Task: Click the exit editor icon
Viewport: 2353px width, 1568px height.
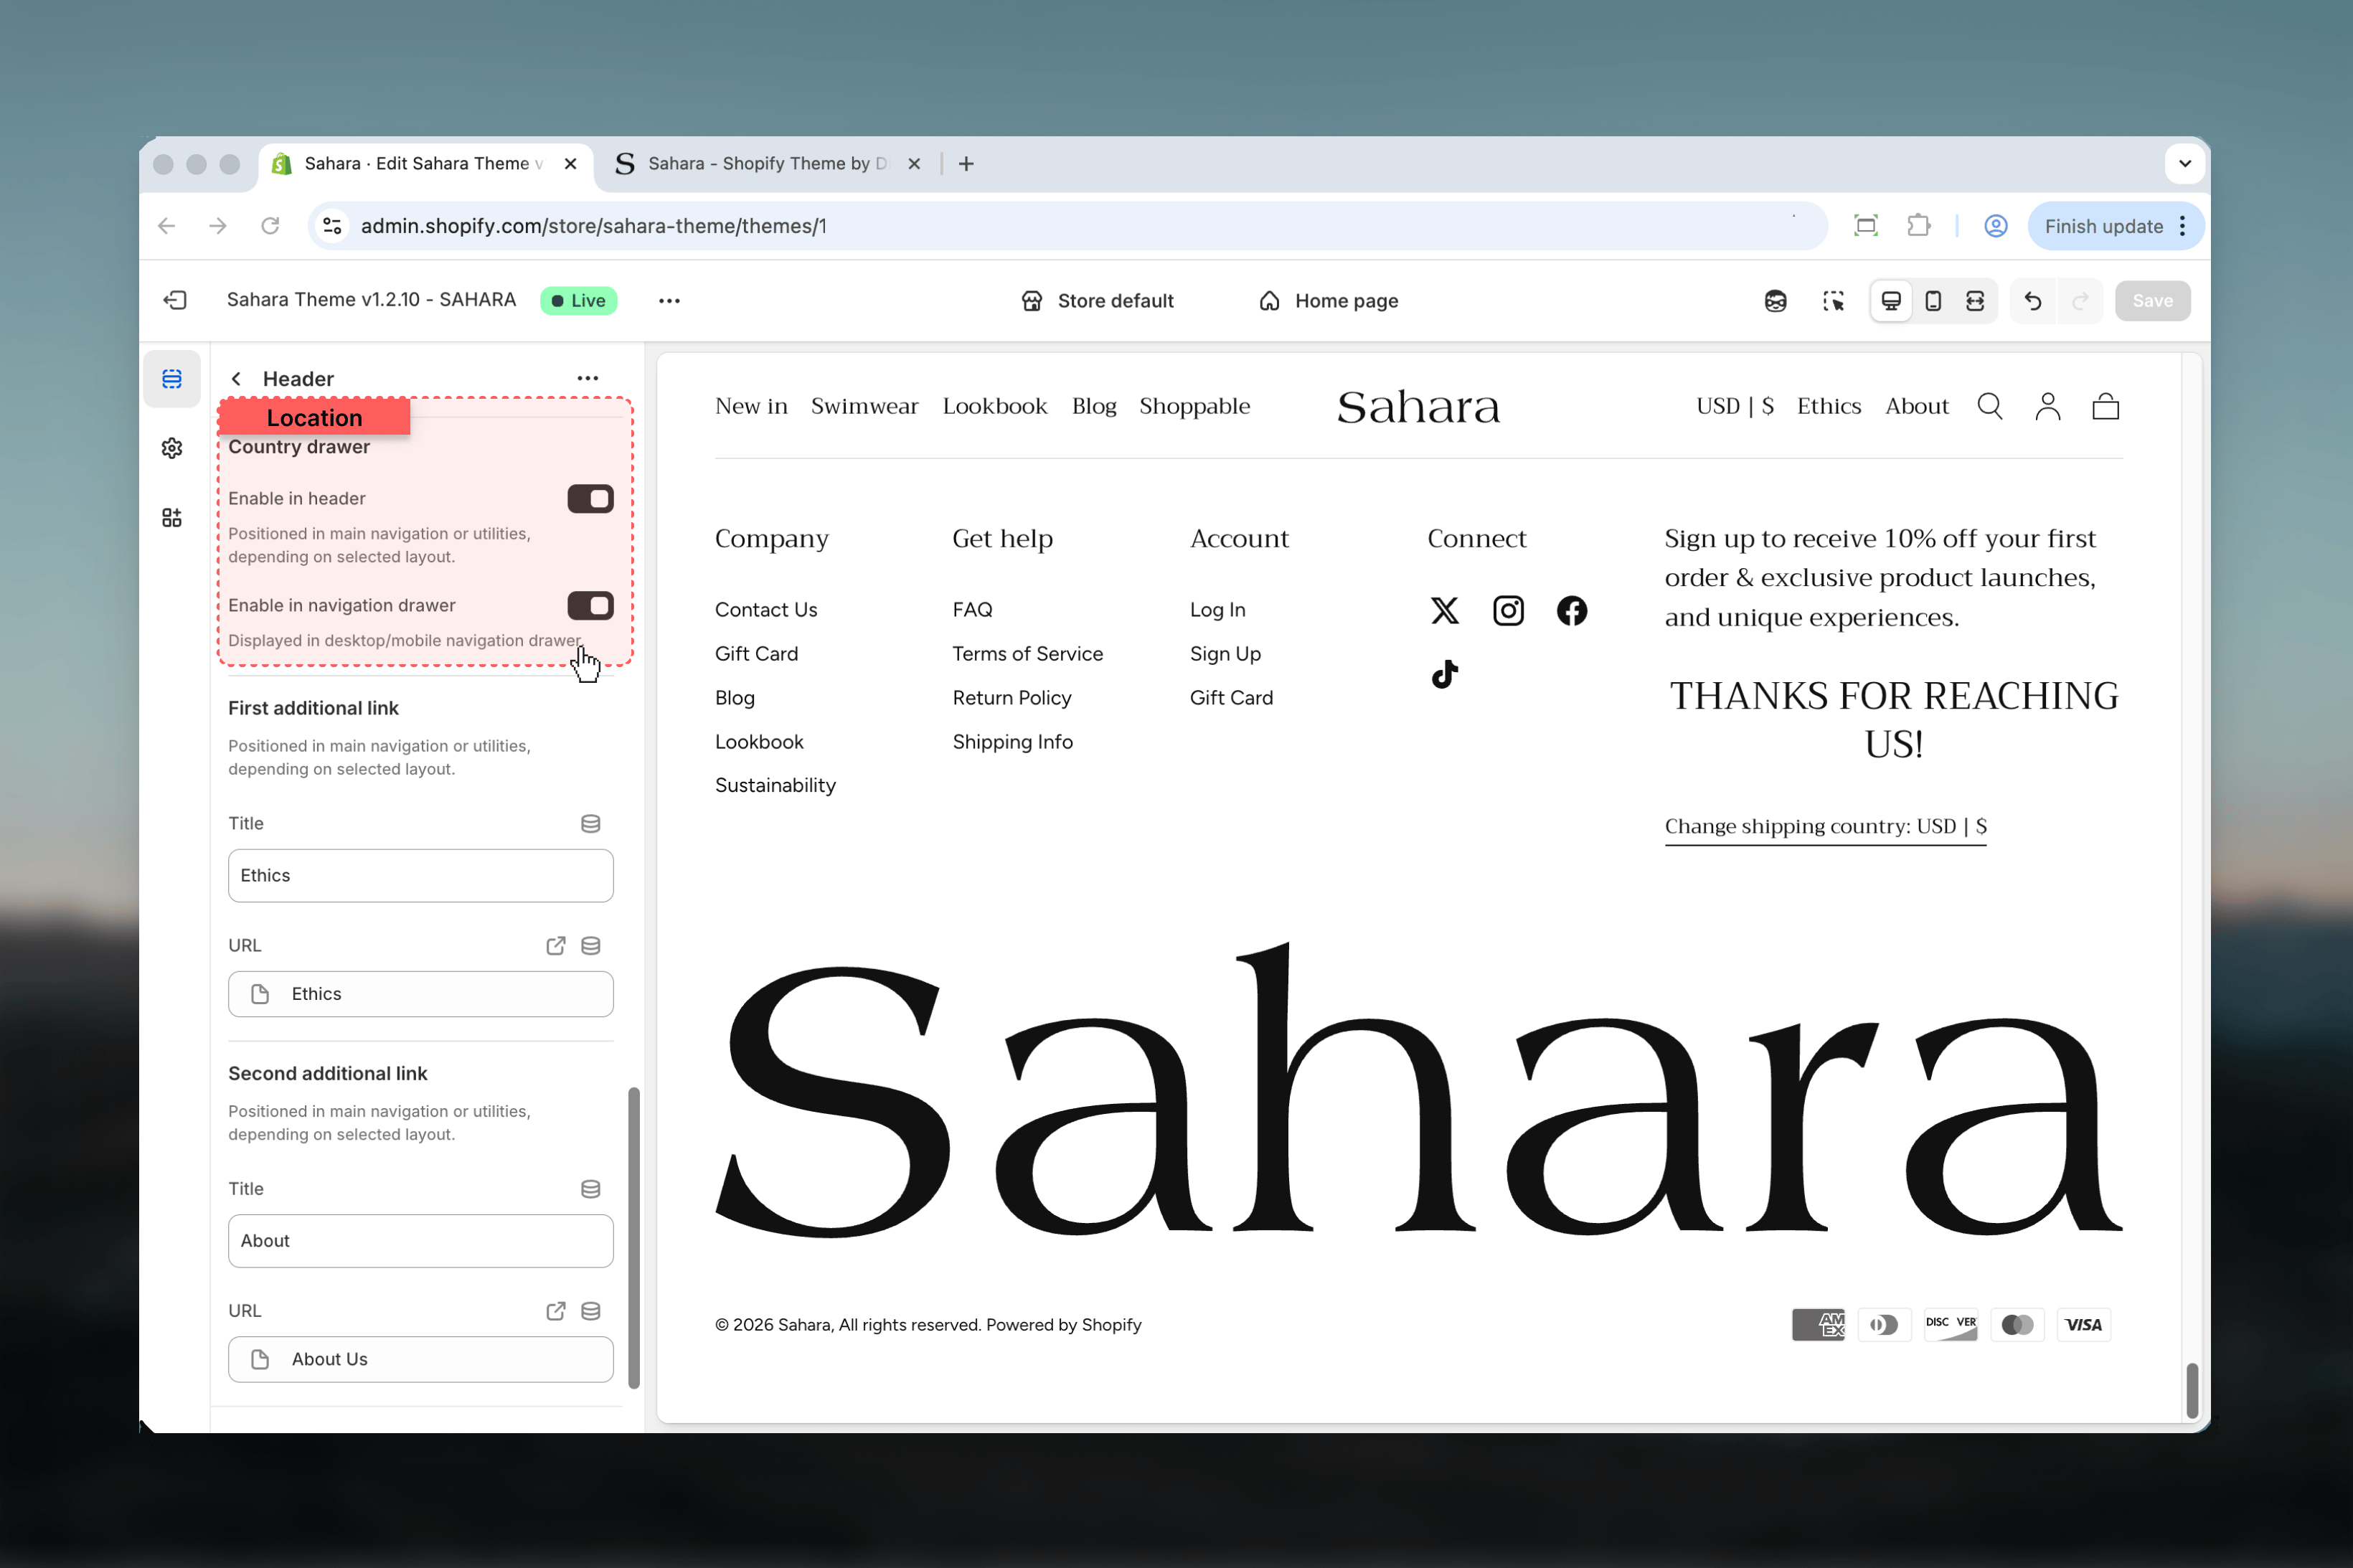Action: tap(175, 300)
